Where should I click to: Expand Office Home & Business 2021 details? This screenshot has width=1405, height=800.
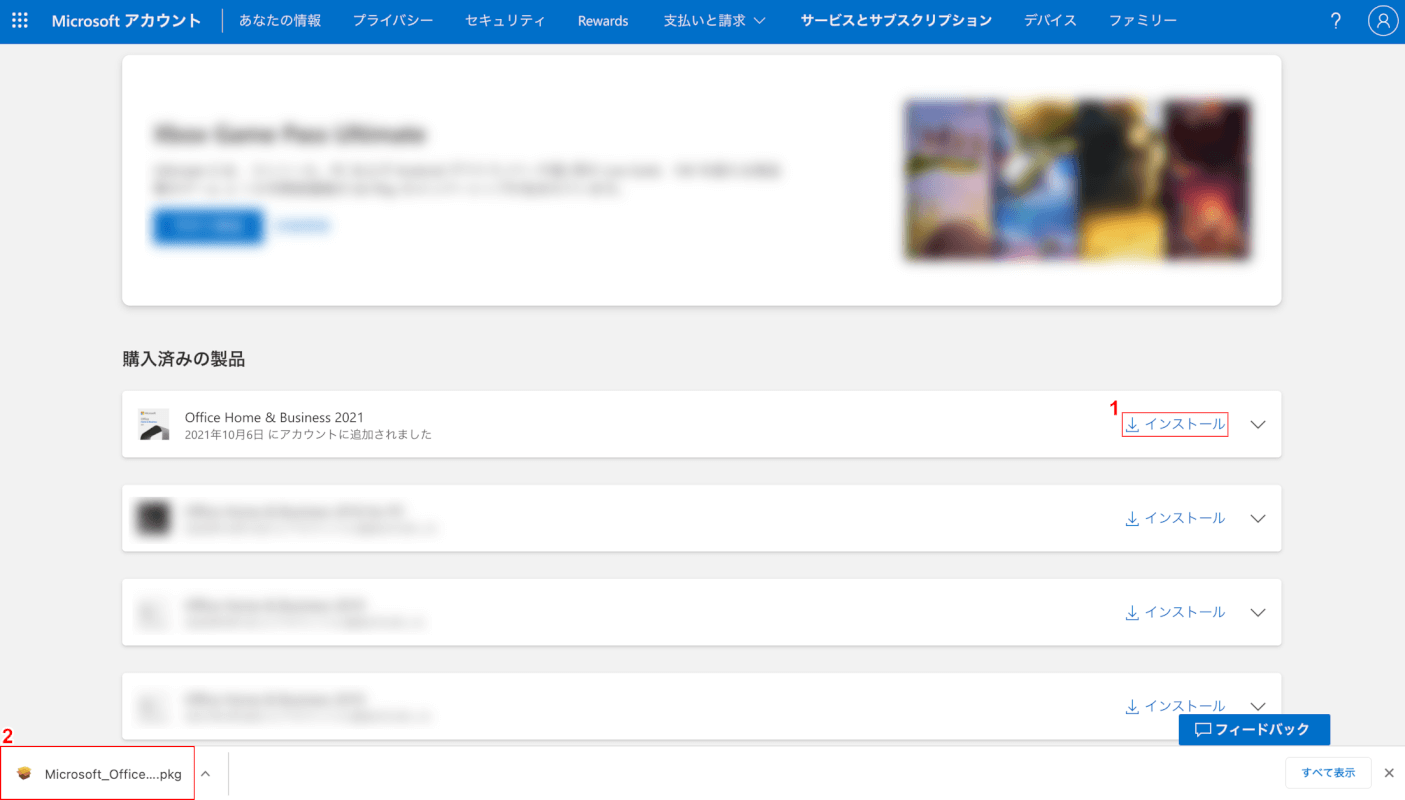[x=1258, y=424]
